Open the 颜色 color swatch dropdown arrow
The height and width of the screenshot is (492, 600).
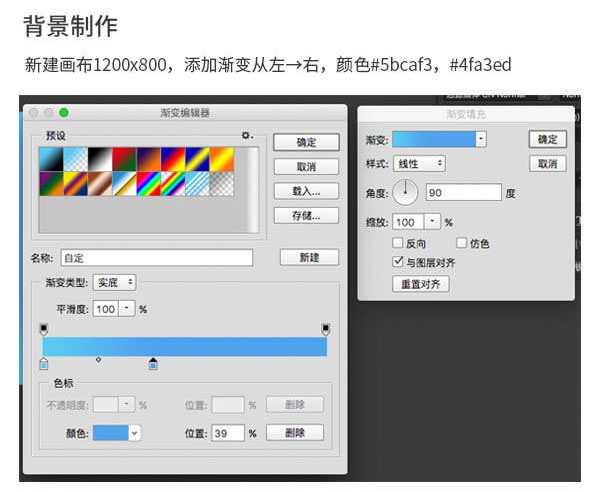(x=135, y=433)
